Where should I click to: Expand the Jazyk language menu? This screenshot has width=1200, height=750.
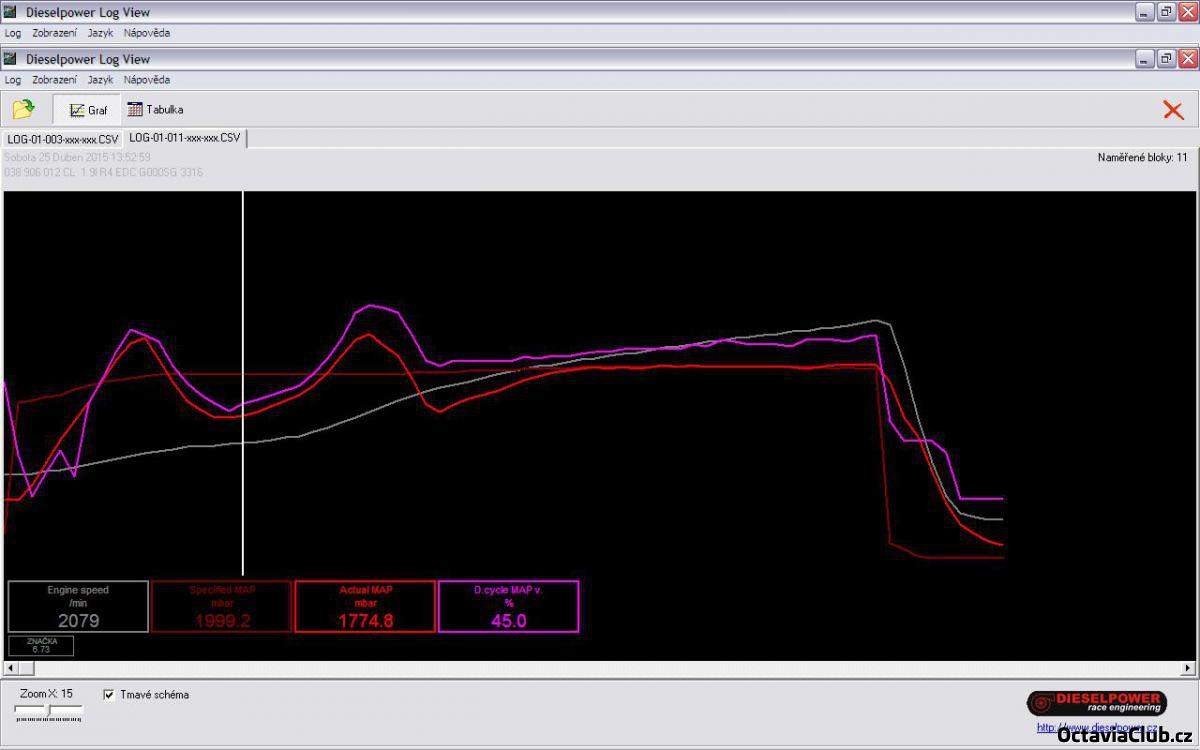[x=100, y=80]
